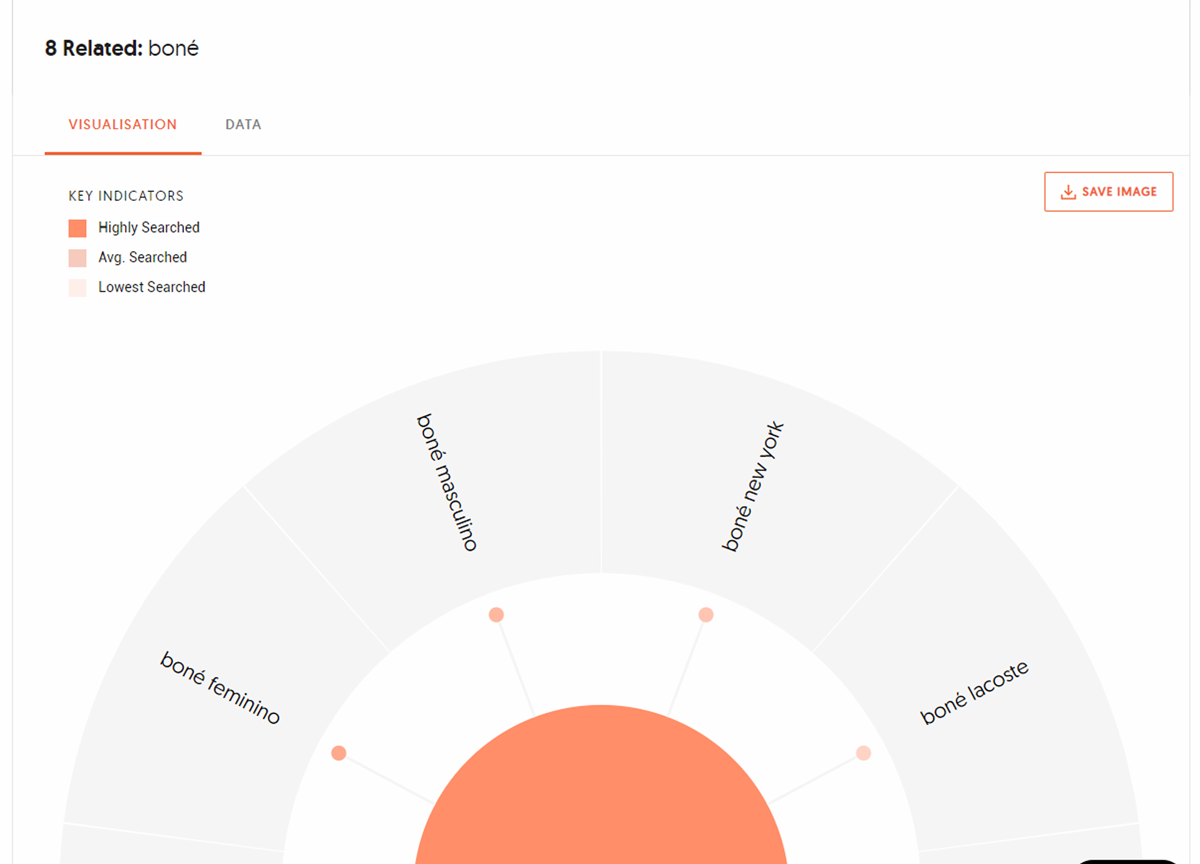Switch to the DATA tab
The width and height of the screenshot is (1200, 864).
[x=243, y=125]
